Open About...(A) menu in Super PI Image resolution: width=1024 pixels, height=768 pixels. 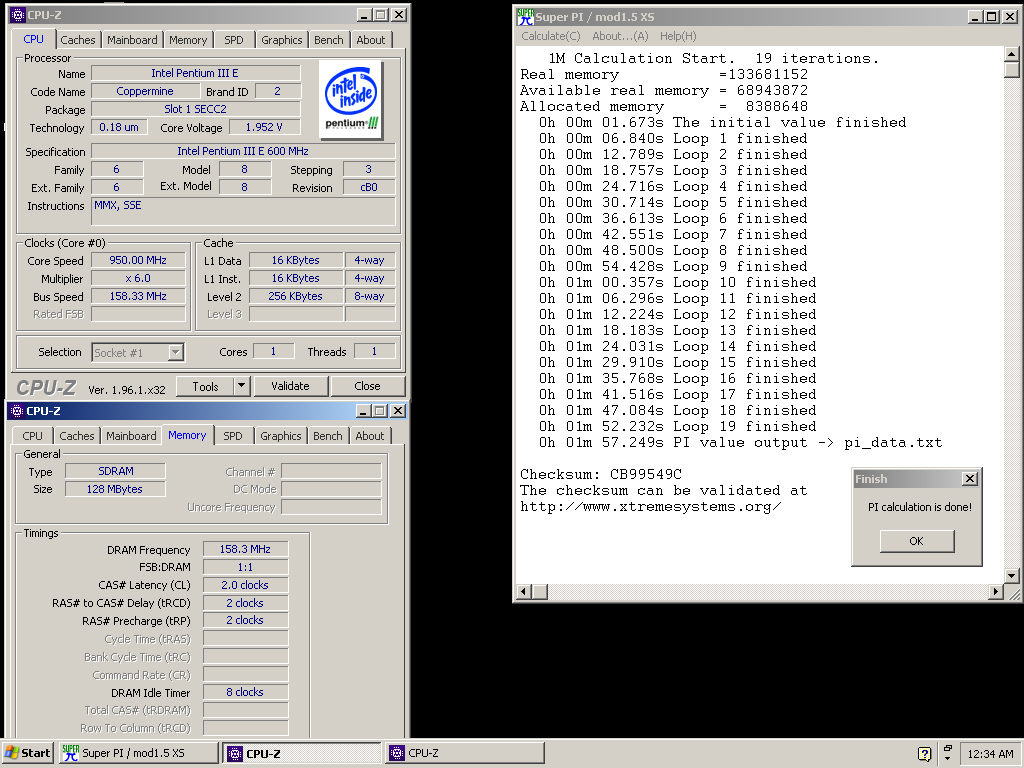[620, 37]
